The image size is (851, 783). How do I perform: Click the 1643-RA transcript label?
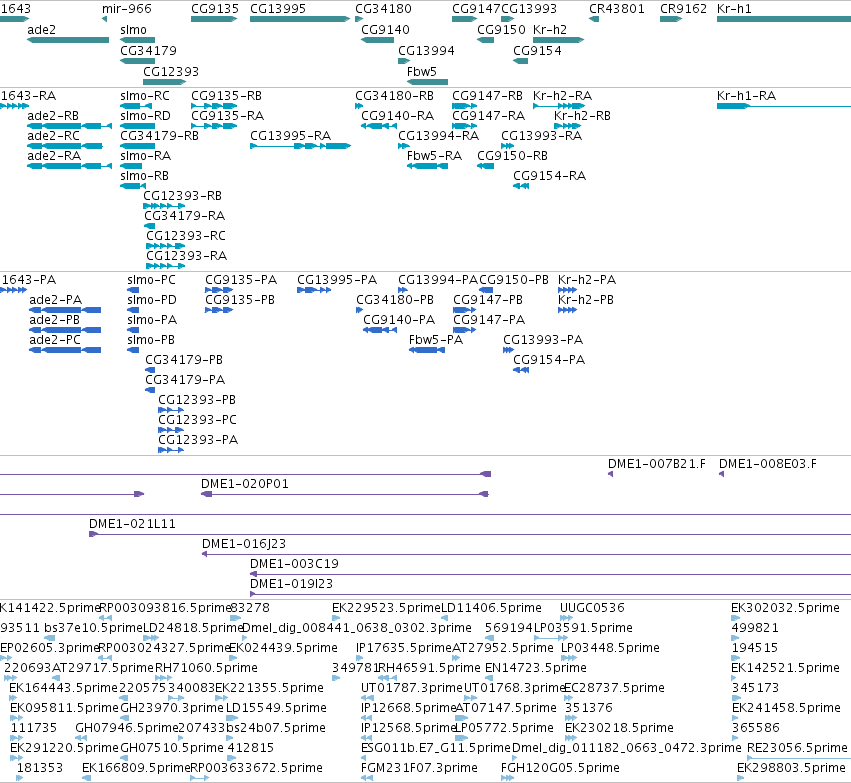28,96
